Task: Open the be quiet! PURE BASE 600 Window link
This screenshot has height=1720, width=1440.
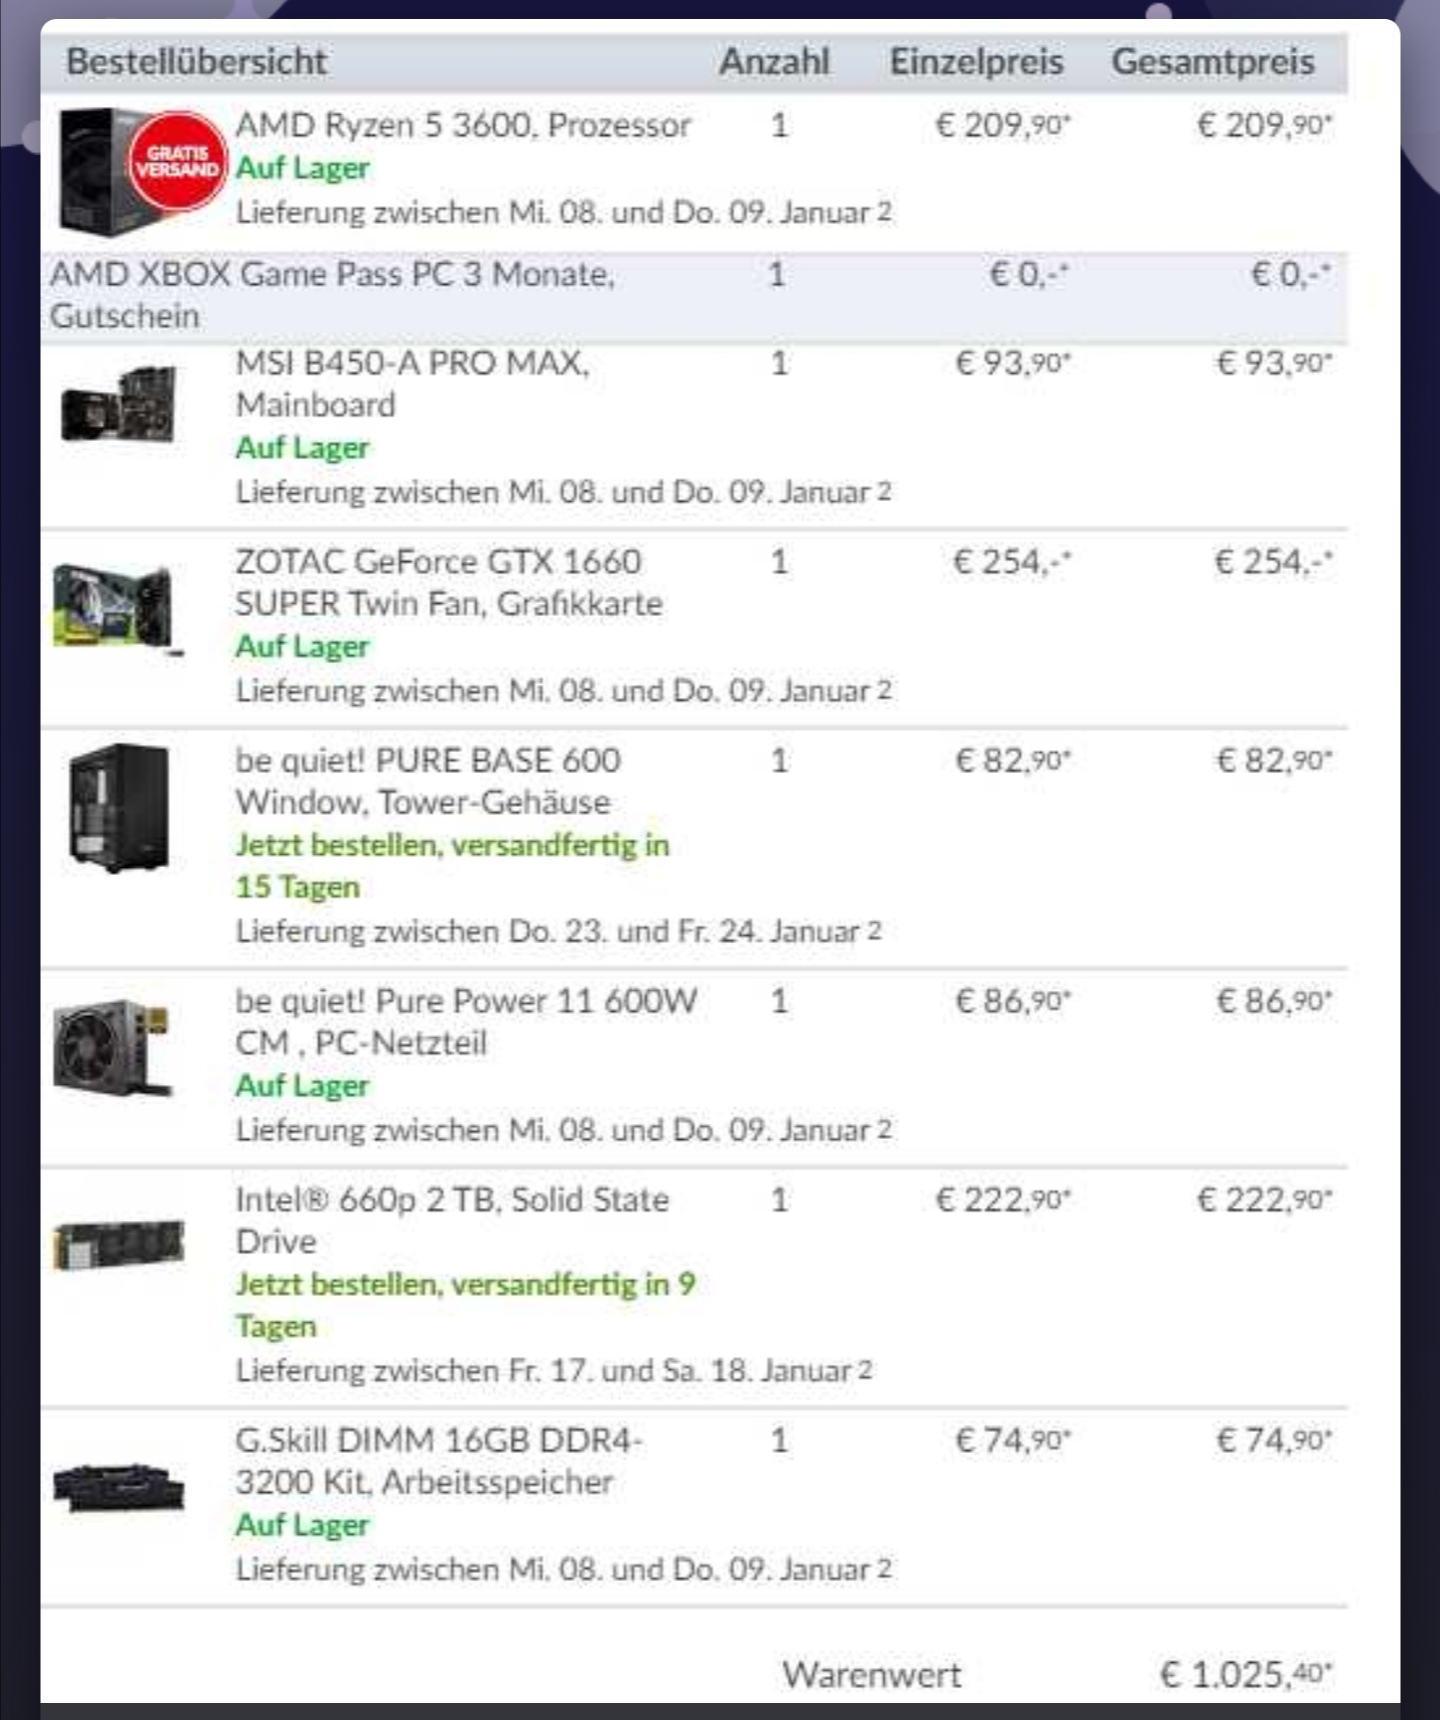Action: click(x=428, y=781)
